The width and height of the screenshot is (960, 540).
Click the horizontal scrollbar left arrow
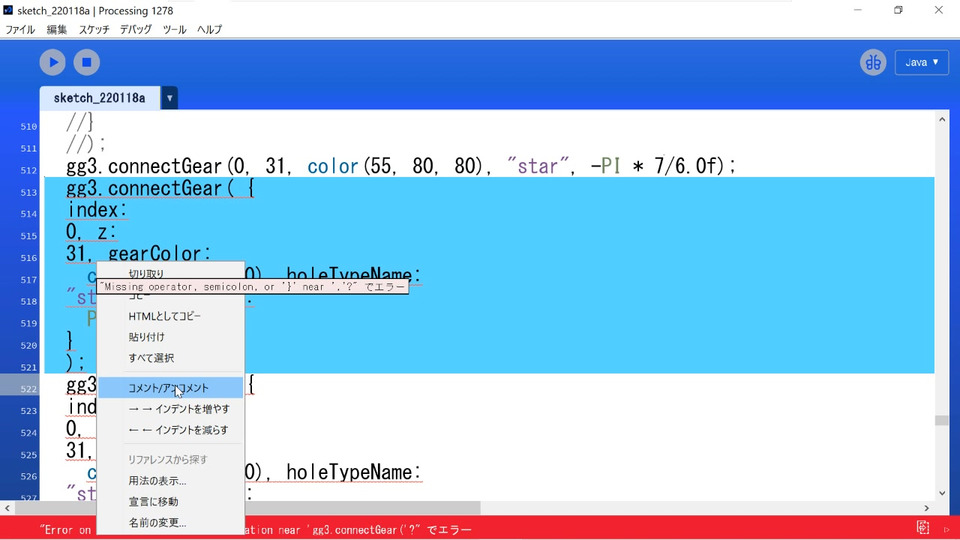(7, 508)
